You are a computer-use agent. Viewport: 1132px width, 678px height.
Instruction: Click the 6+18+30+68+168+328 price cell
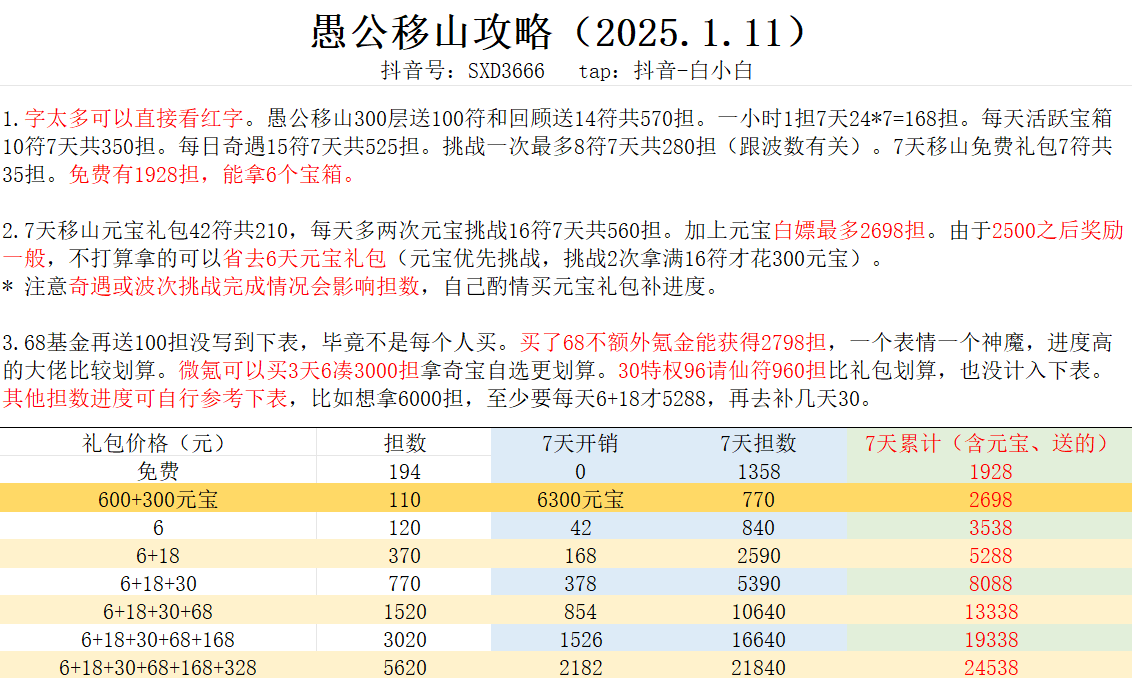(158, 667)
